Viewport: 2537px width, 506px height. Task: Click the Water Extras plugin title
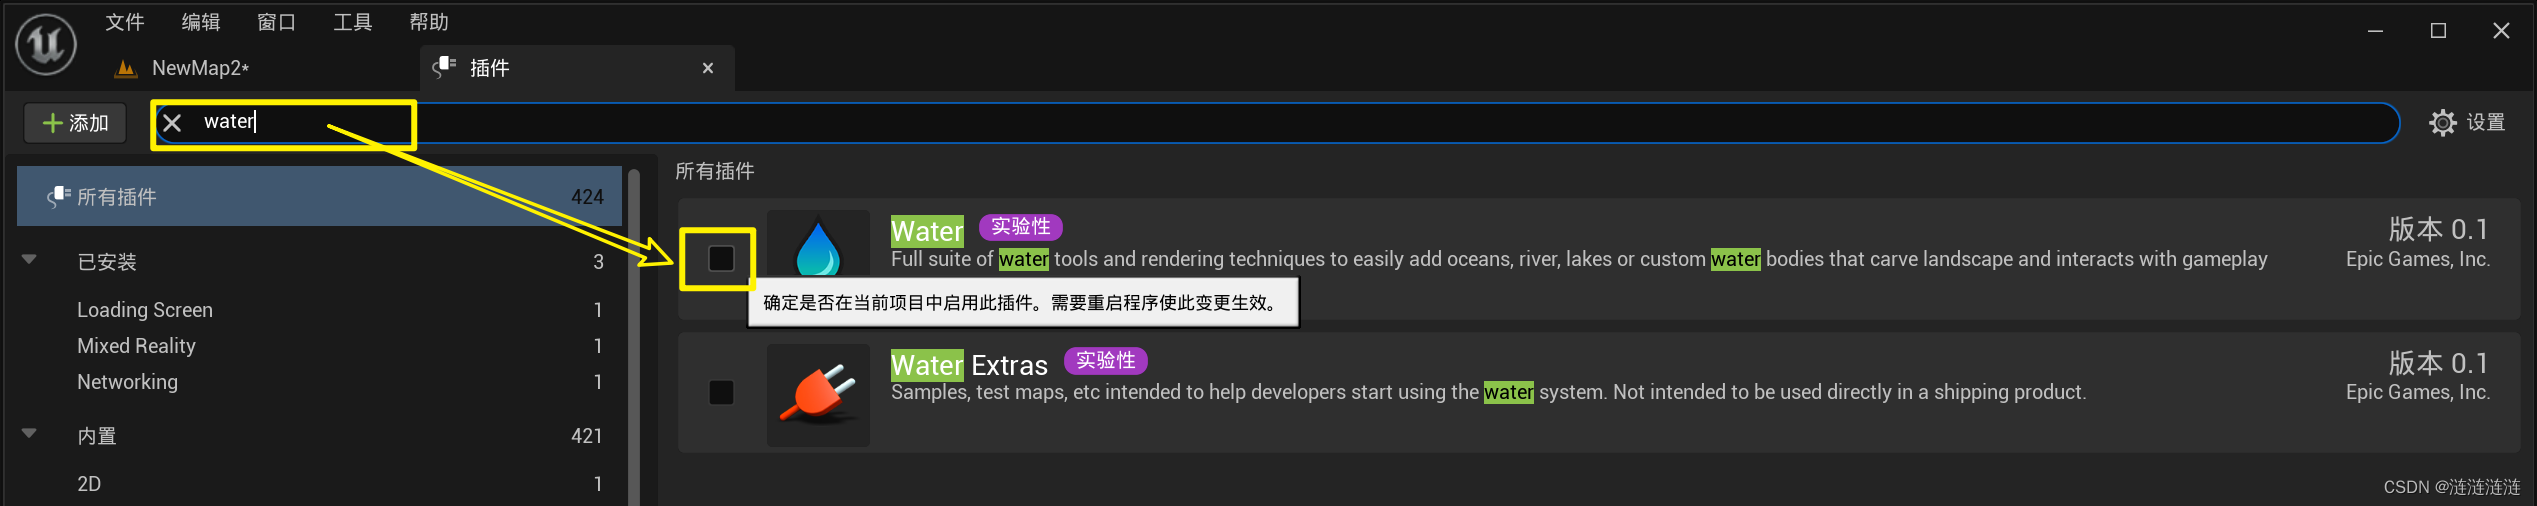point(969,365)
